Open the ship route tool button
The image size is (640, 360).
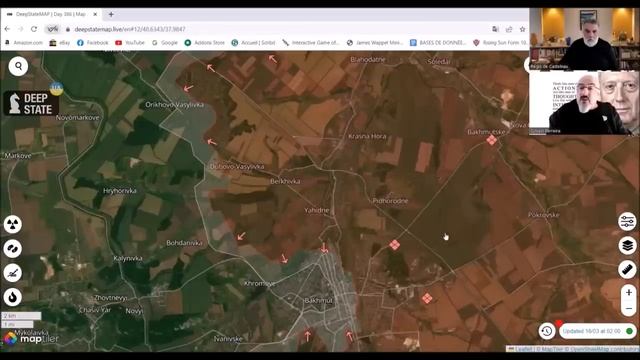[x=13, y=273]
